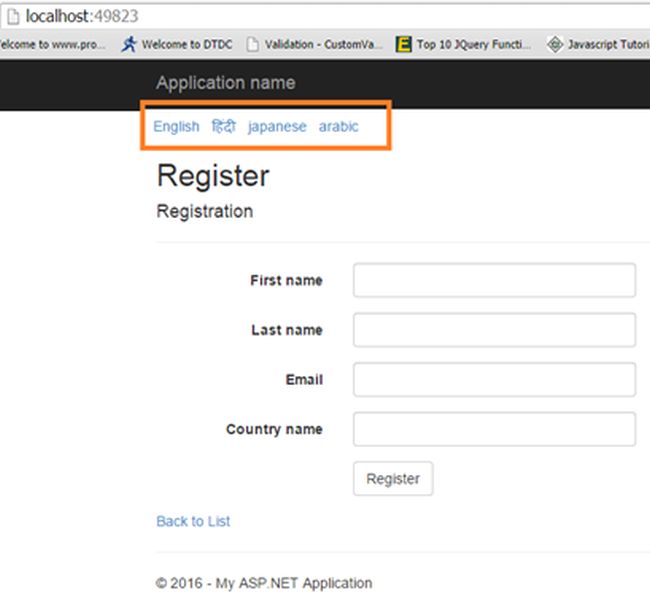
Task: Focus the Last name input field
Action: coord(494,330)
